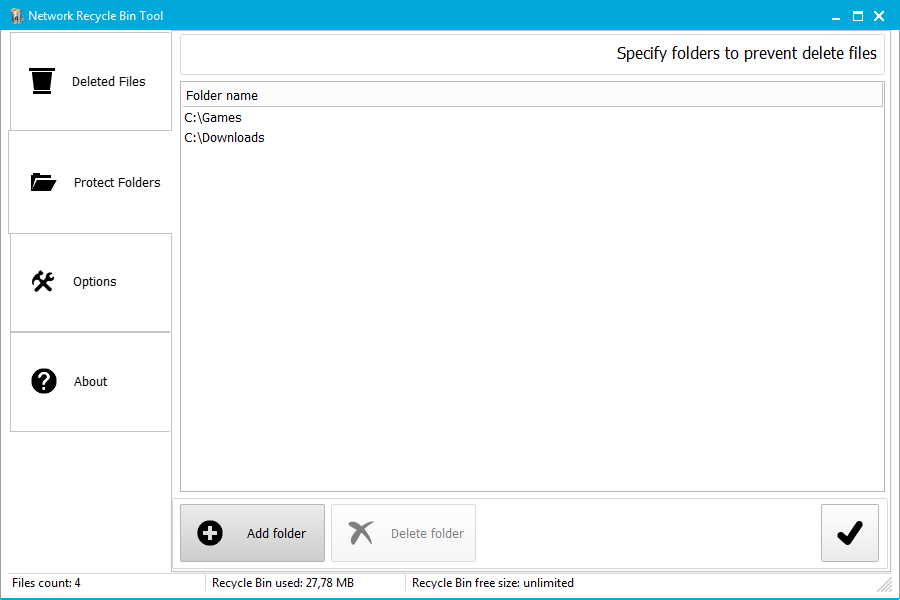Screen dimensions: 900x600
Task: Click the trash bin icon for Deleted Files
Action: click(x=42, y=81)
